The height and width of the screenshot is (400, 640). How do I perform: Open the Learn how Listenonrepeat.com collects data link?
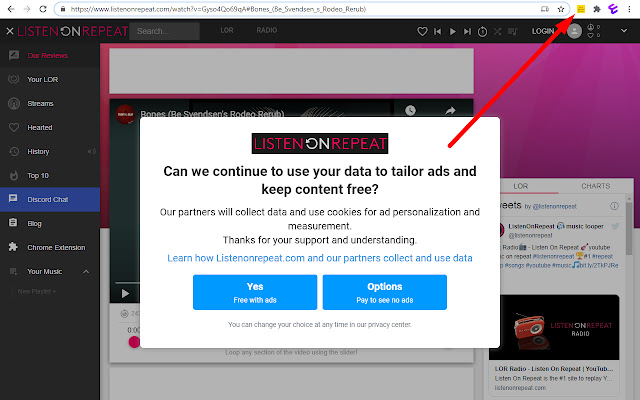pyautogui.click(x=320, y=258)
